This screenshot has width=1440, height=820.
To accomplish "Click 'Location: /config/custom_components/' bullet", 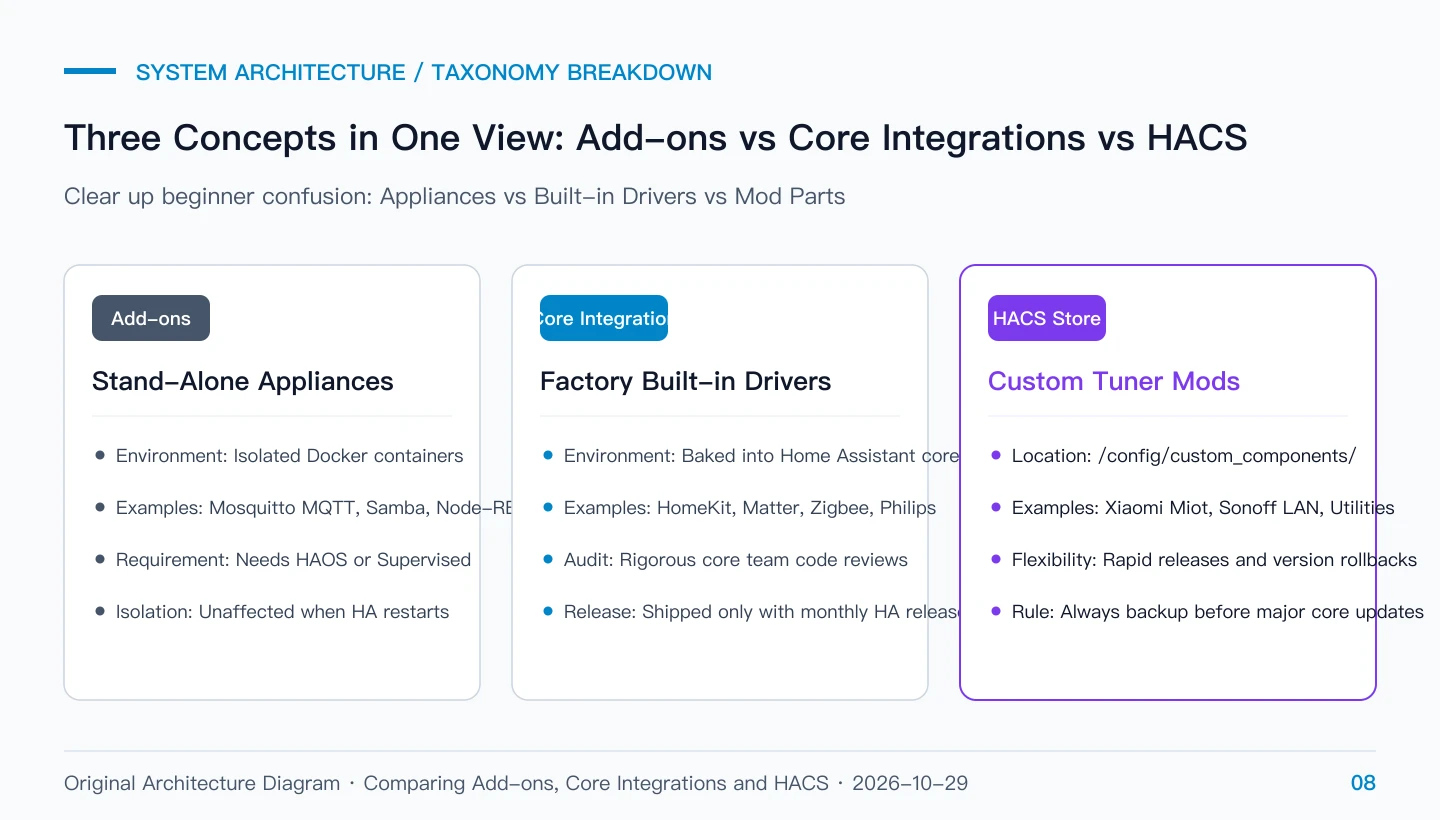I will (1184, 456).
